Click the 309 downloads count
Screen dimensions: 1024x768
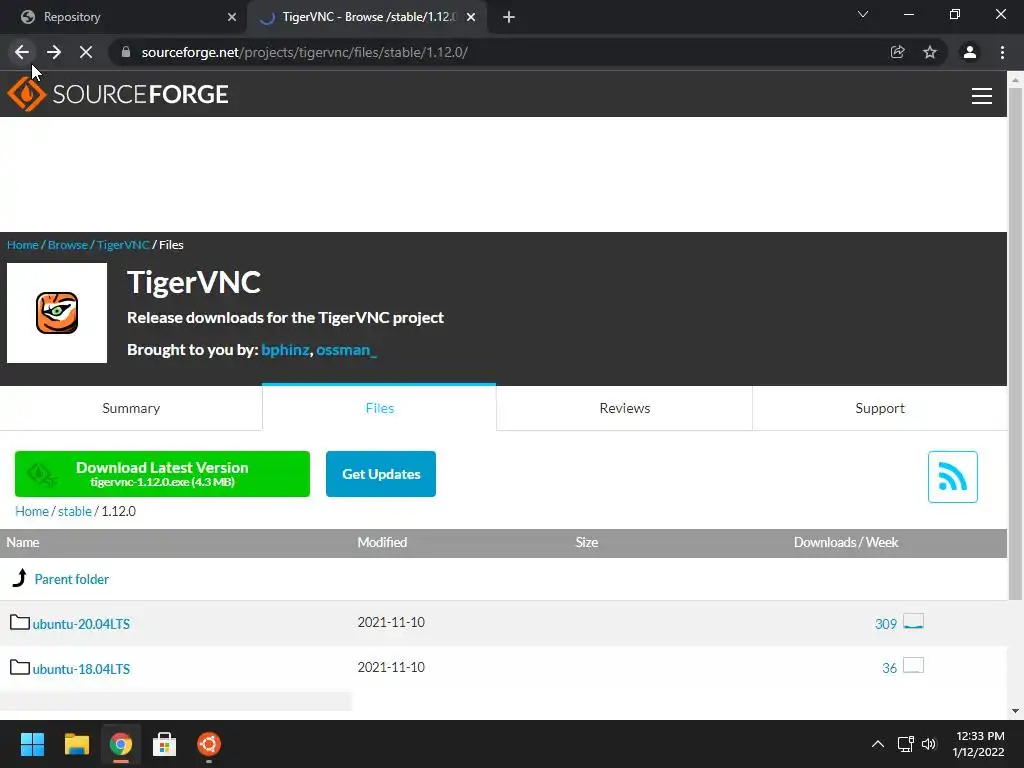coord(886,624)
